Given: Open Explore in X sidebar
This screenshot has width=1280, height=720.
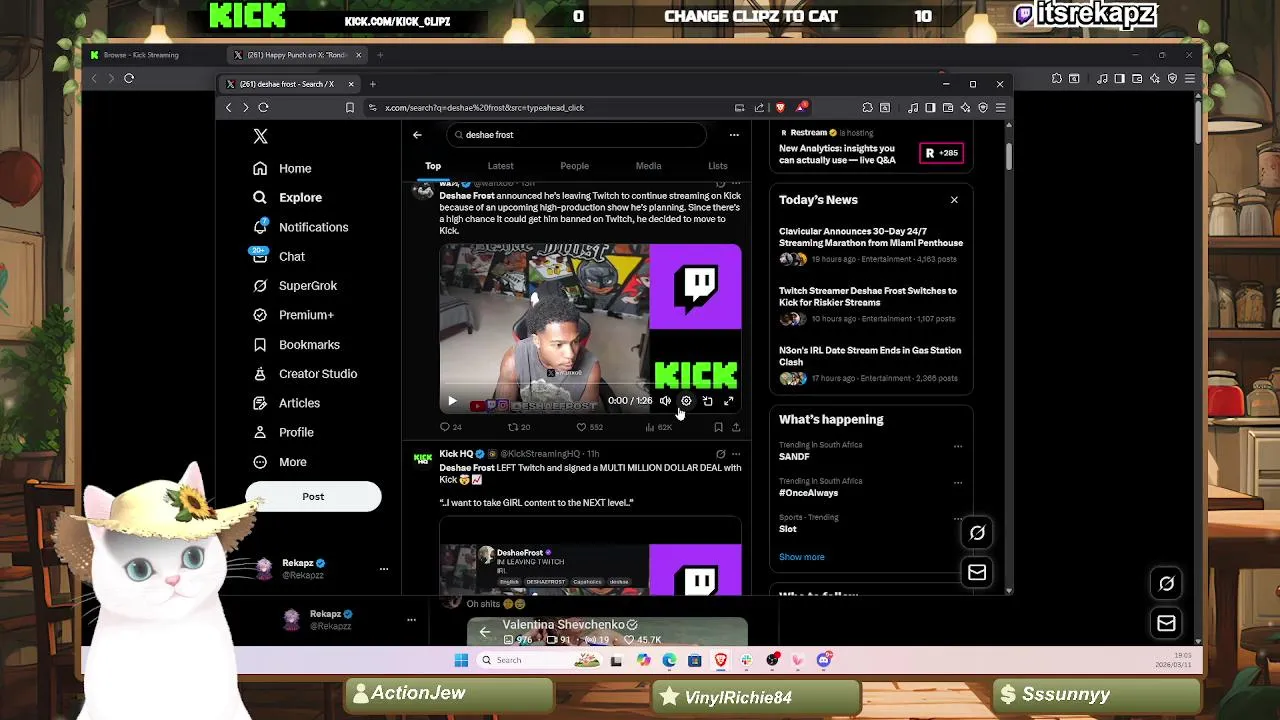Looking at the screenshot, I should (x=287, y=198).
